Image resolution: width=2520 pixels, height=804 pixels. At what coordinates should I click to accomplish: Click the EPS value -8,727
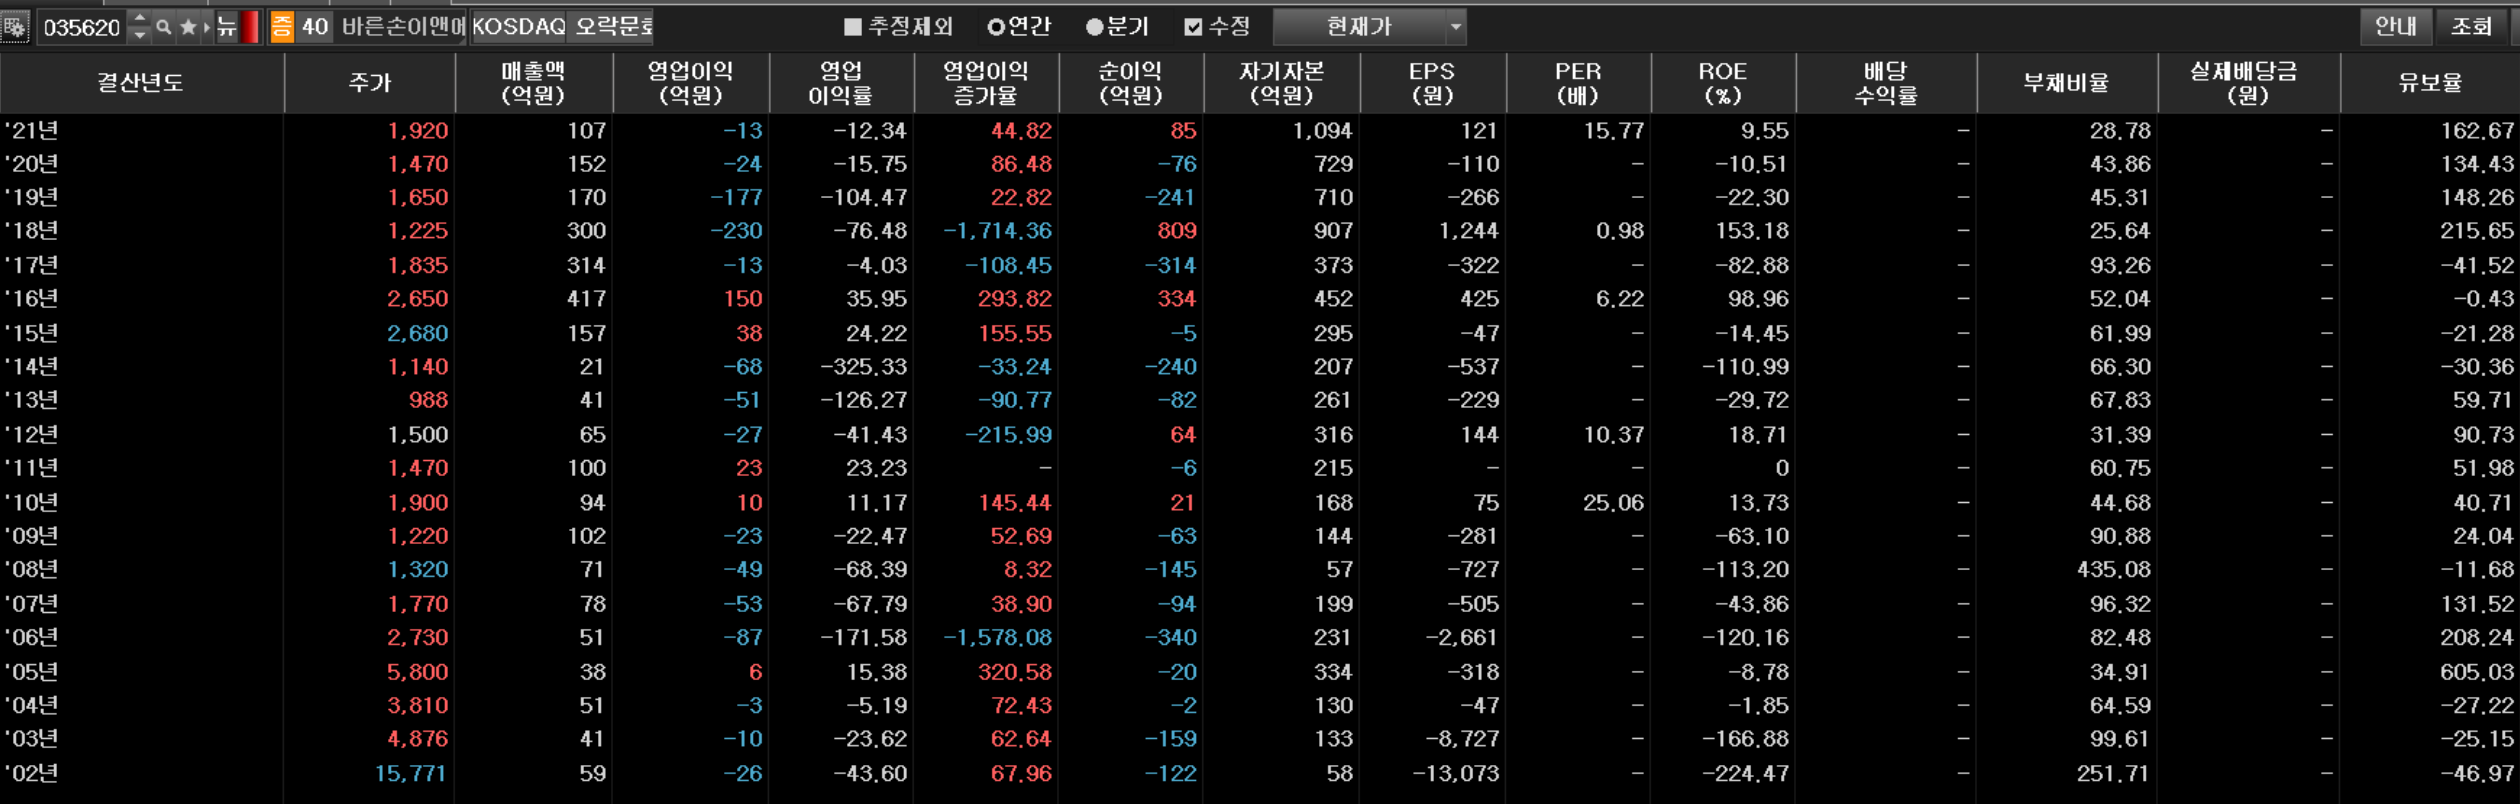pyautogui.click(x=1462, y=739)
